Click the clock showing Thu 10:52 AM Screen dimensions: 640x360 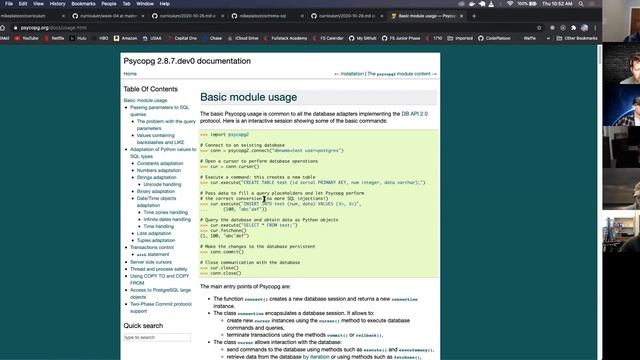[557, 4]
